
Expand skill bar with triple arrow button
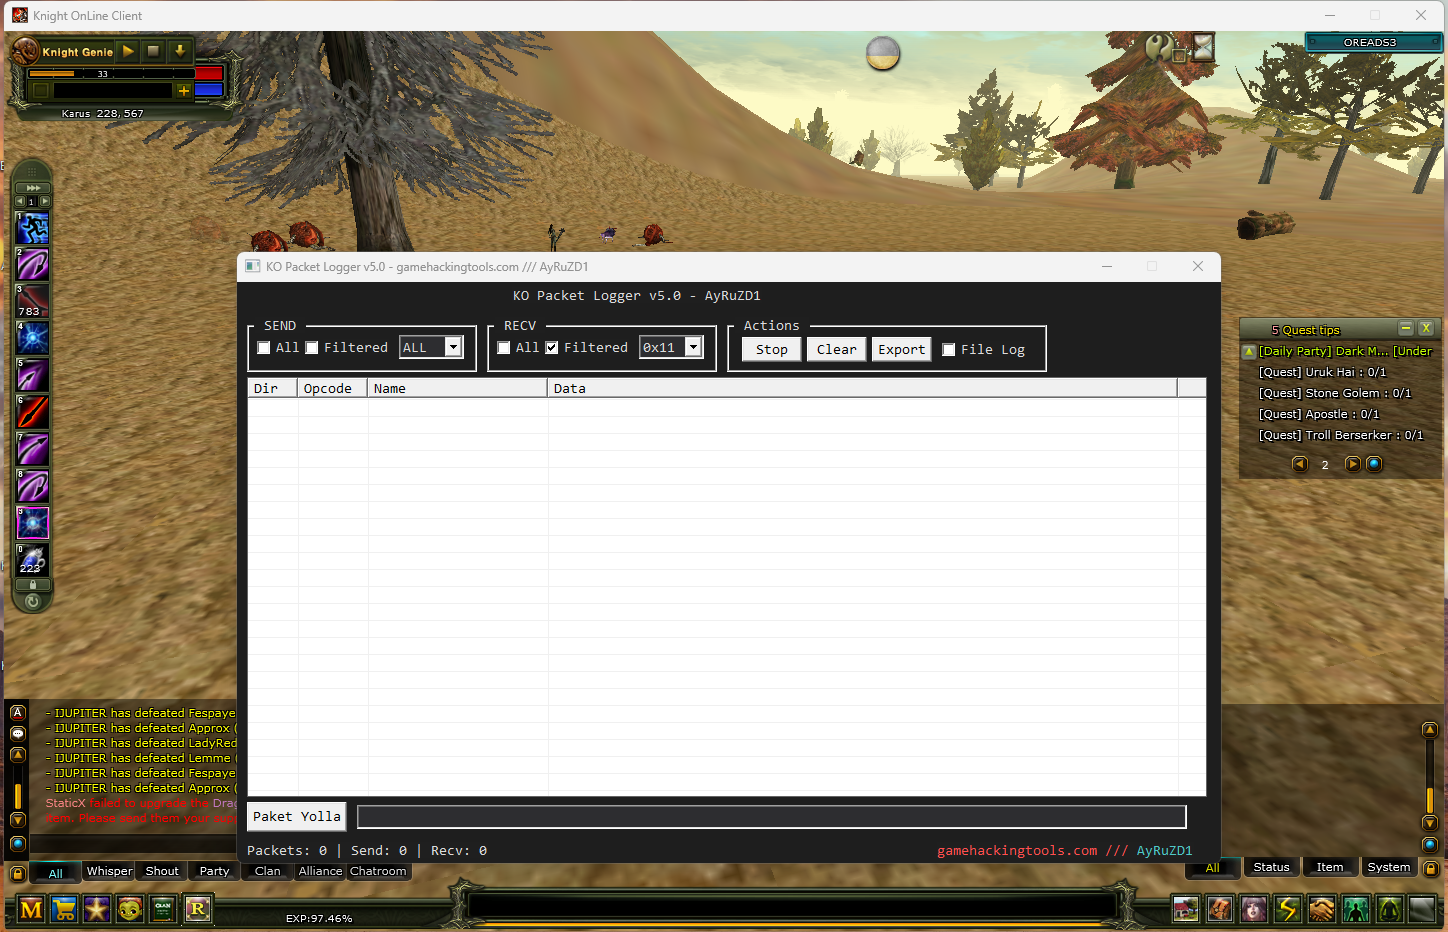point(33,188)
